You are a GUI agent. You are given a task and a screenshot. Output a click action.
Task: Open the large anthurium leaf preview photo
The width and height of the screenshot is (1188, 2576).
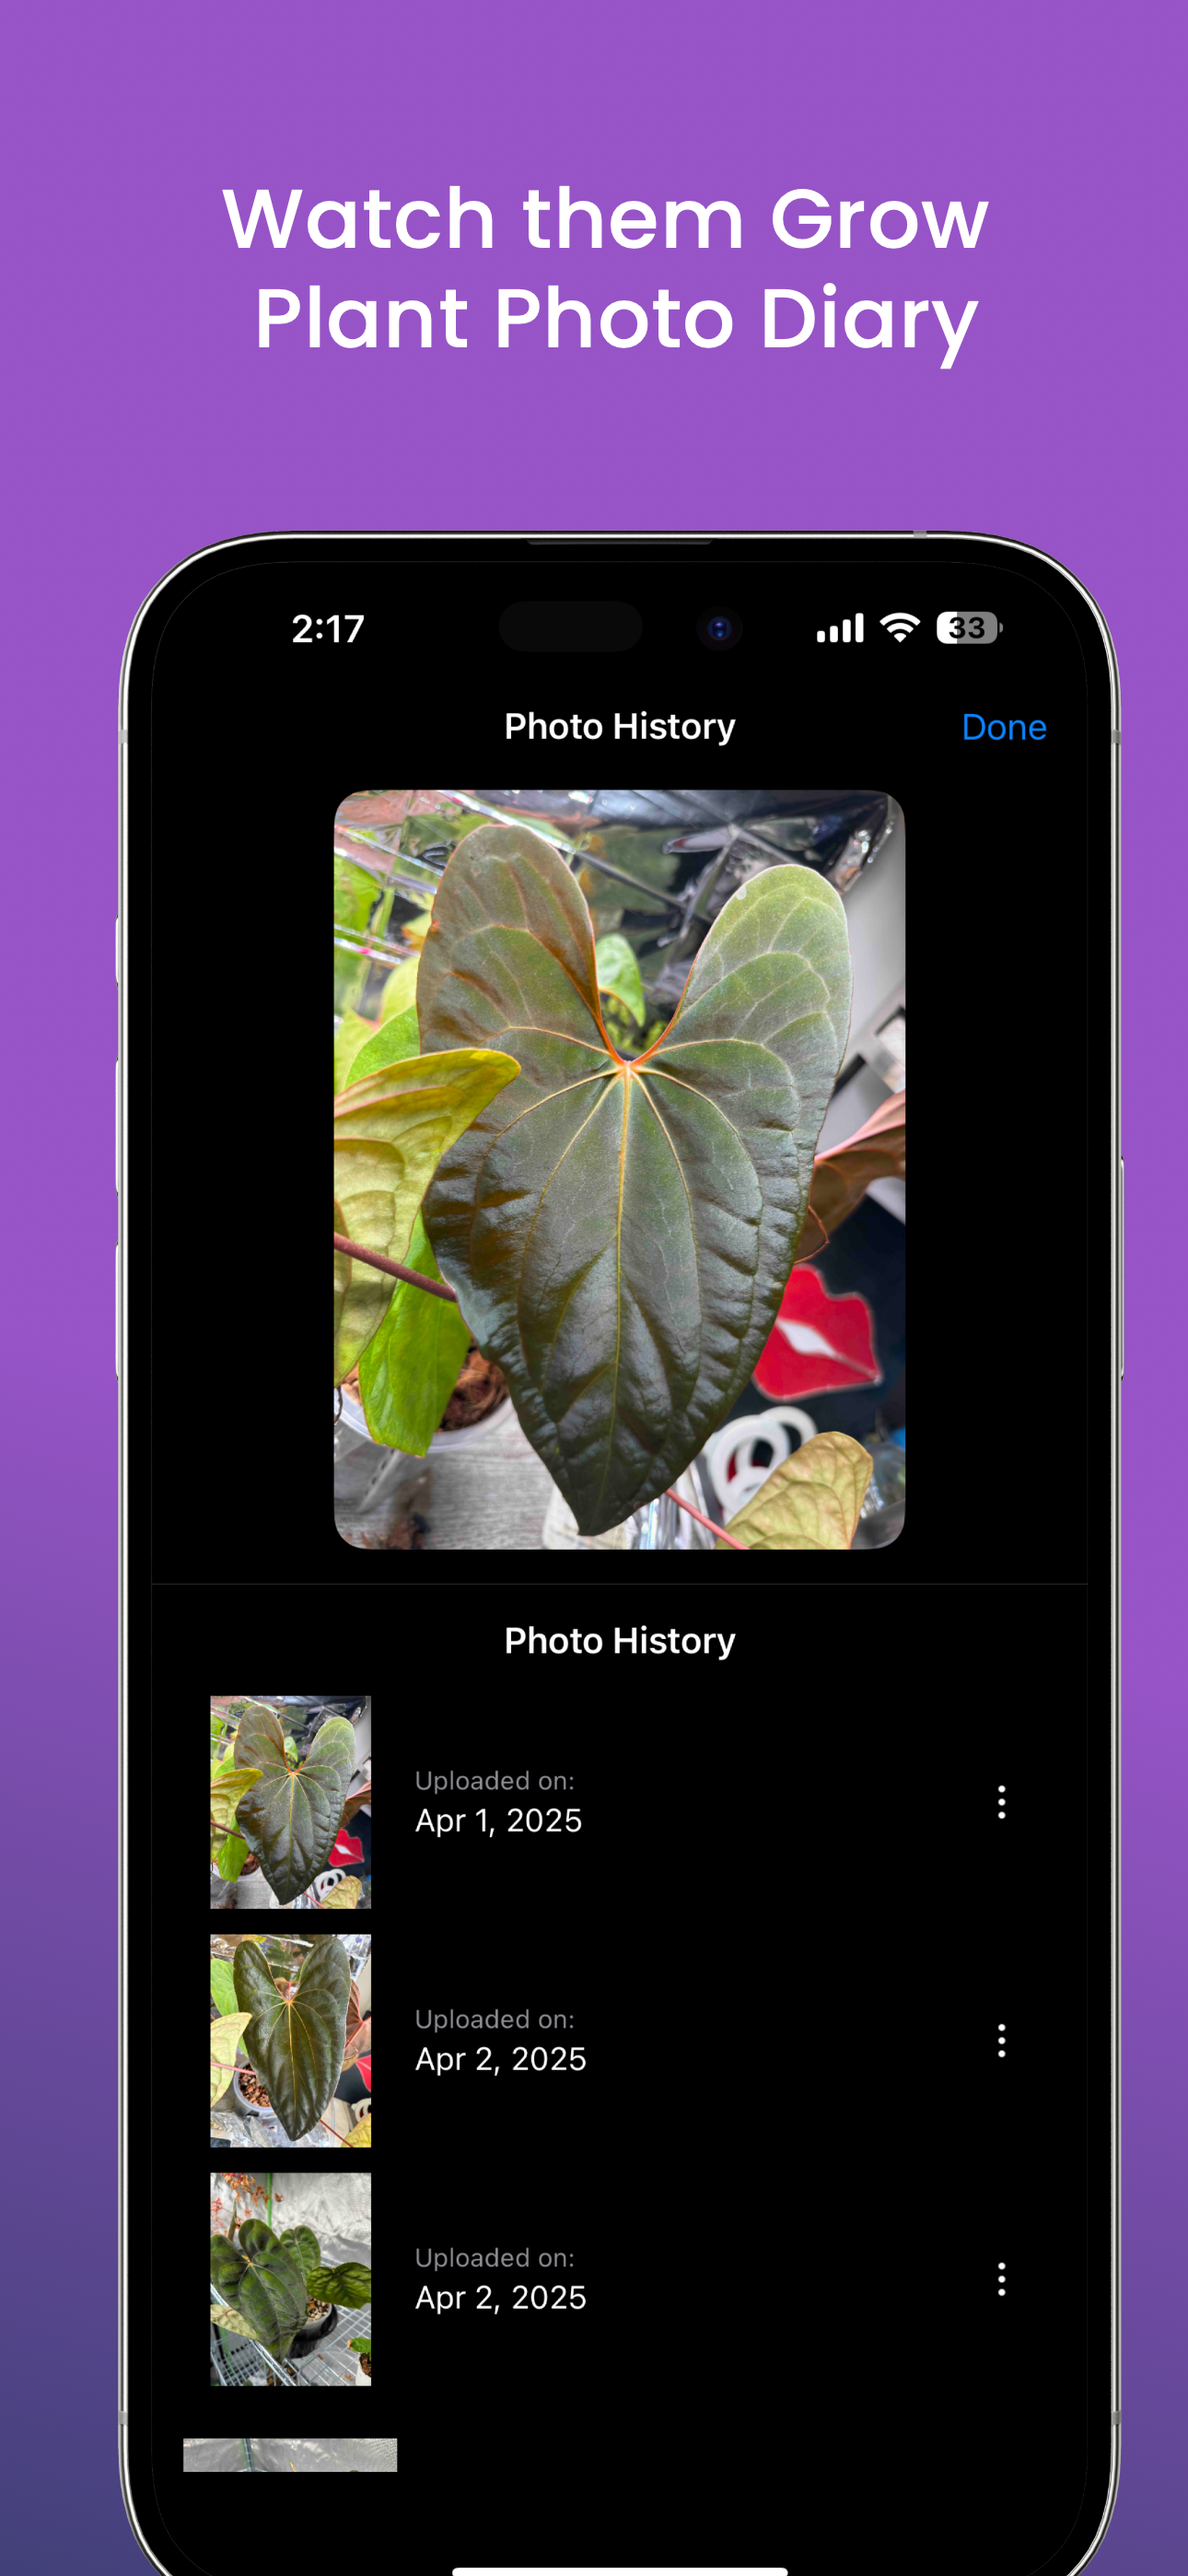619,1169
